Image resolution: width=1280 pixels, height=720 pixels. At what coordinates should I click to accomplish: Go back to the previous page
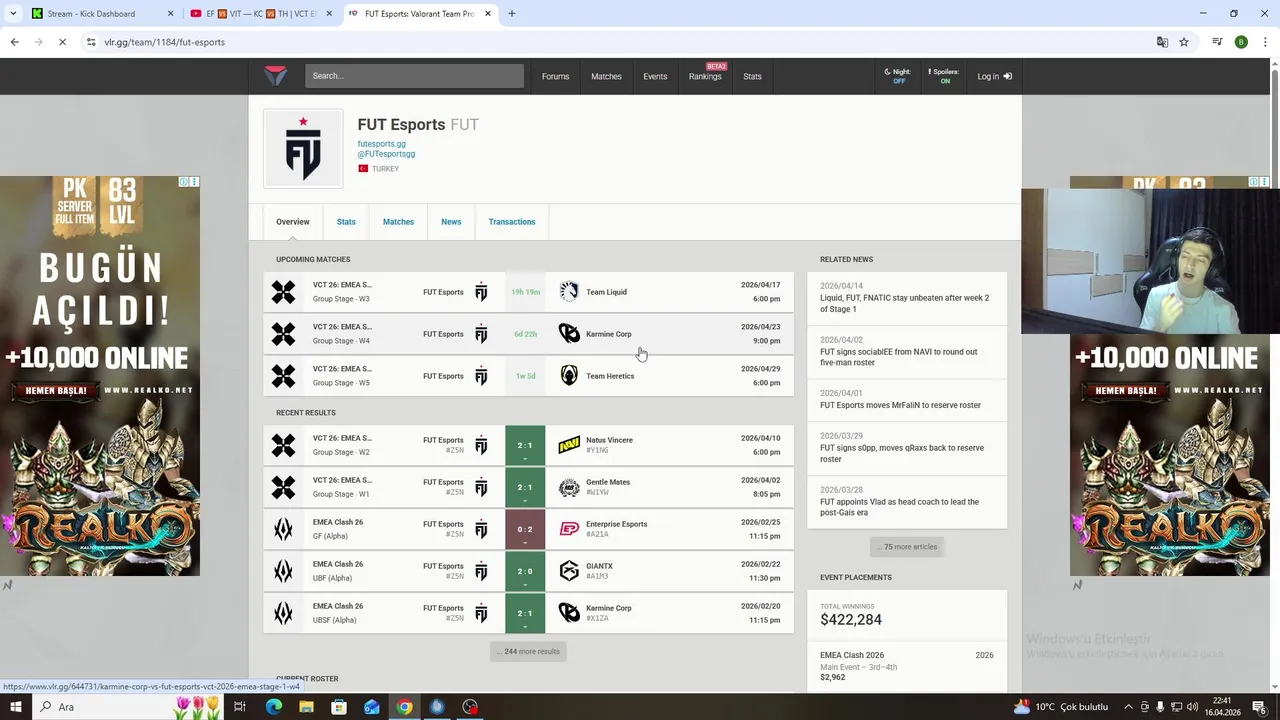tap(14, 42)
